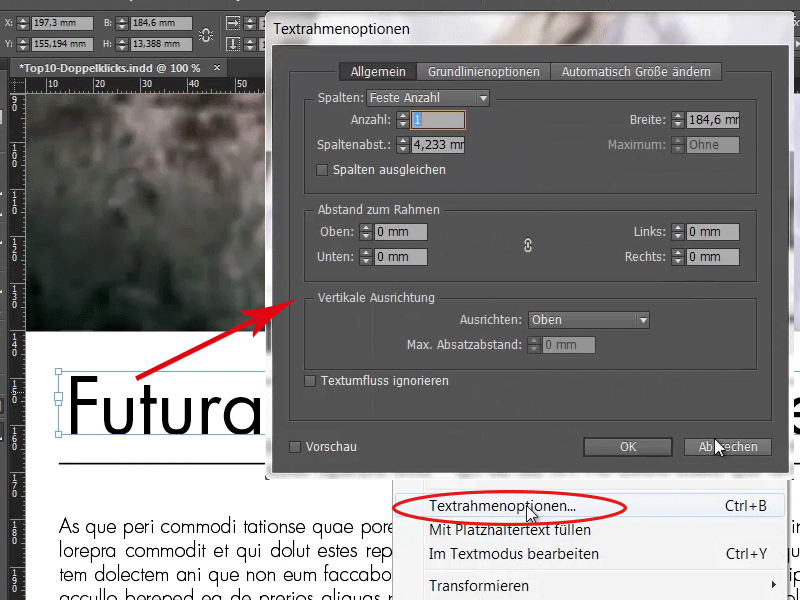Click the link inset values chain icon
800x600 pixels.
click(528, 245)
